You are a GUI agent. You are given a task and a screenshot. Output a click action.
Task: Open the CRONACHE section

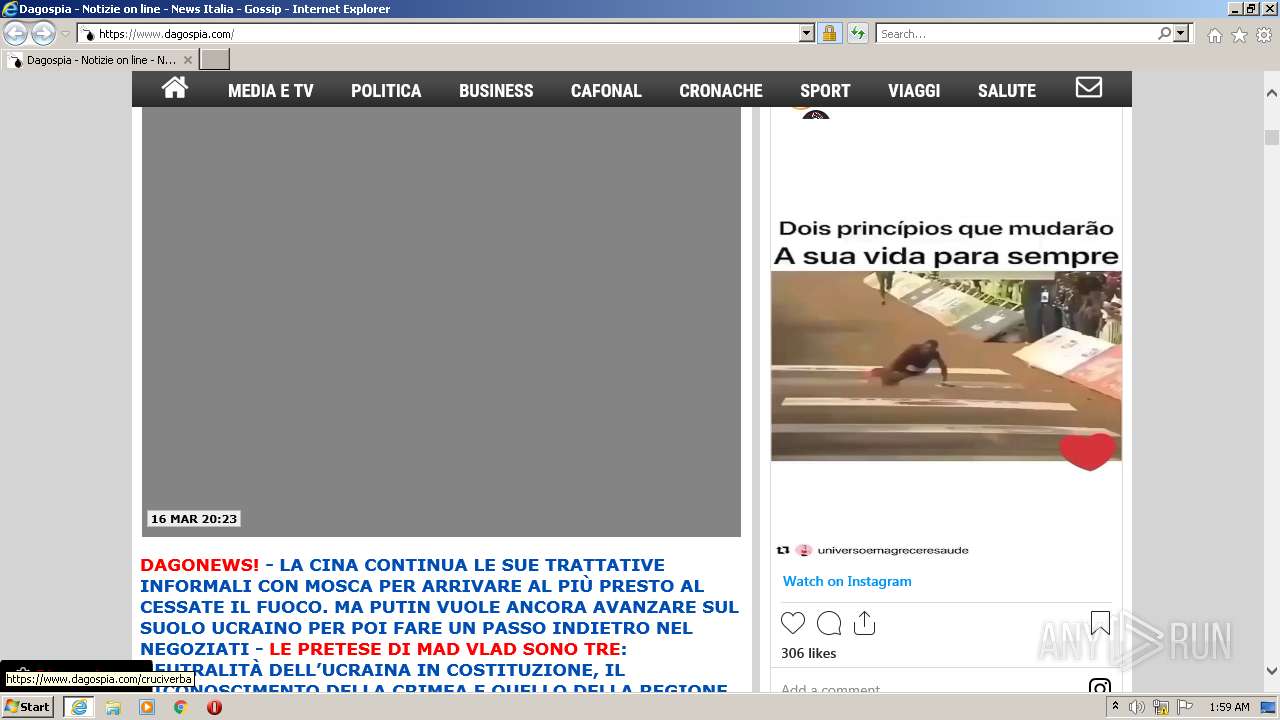(721, 90)
